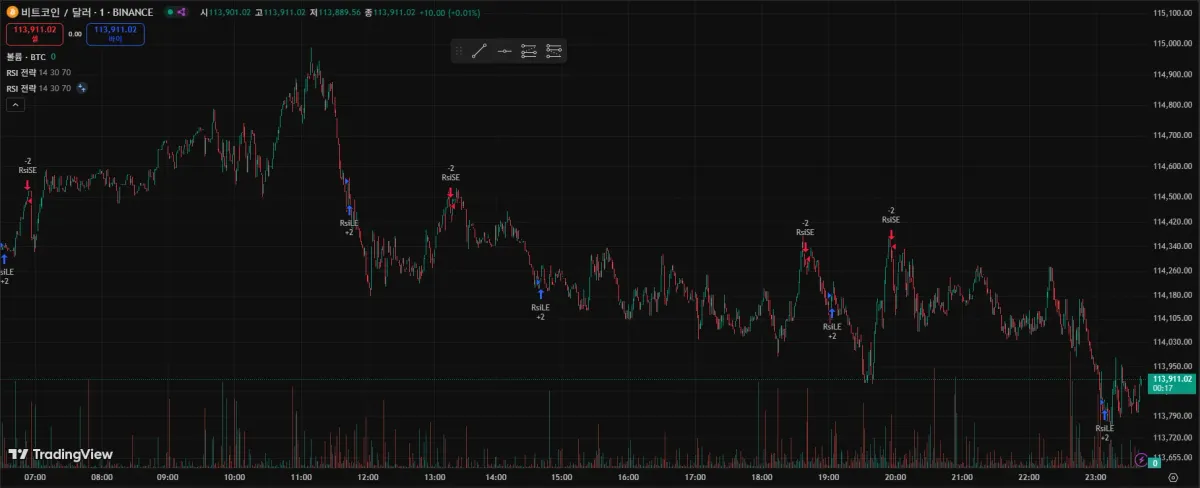Collapse the indicator legend with chevron button
This screenshot has height=488, width=1200.
[15, 104]
